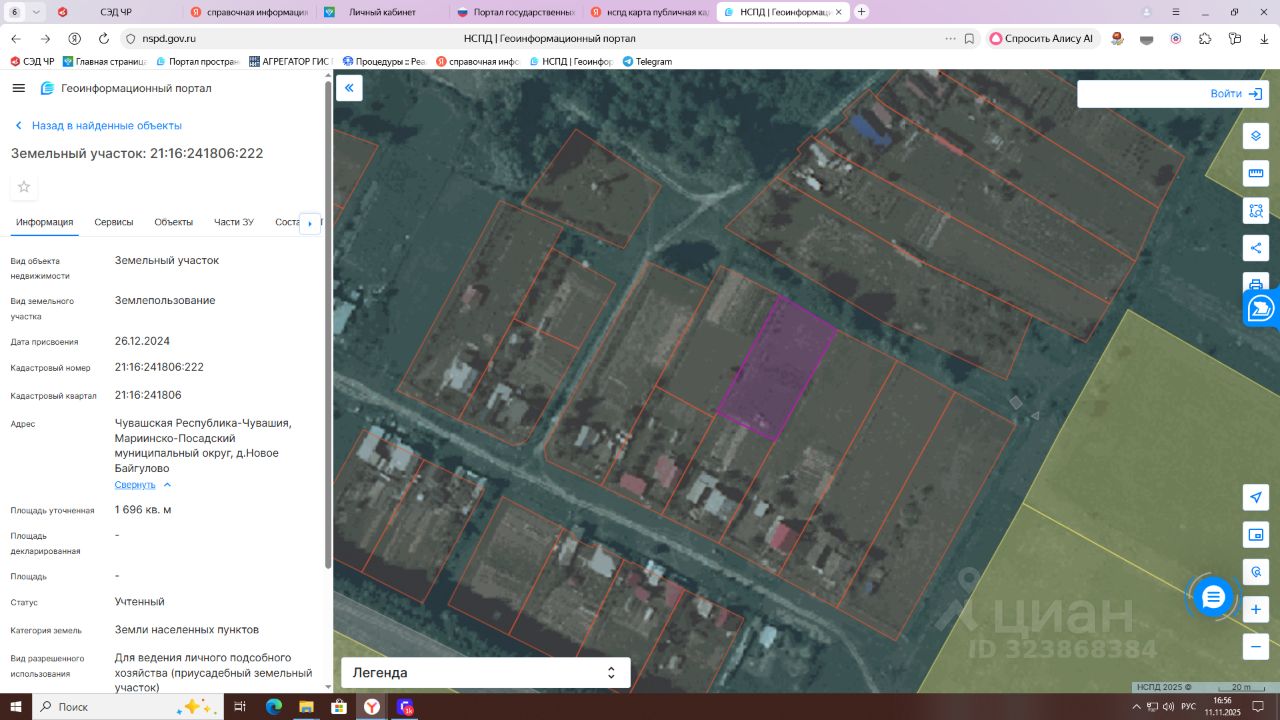Select the purple highlighted land plot on the map
Screen dimensions: 1280x720
[778, 368]
